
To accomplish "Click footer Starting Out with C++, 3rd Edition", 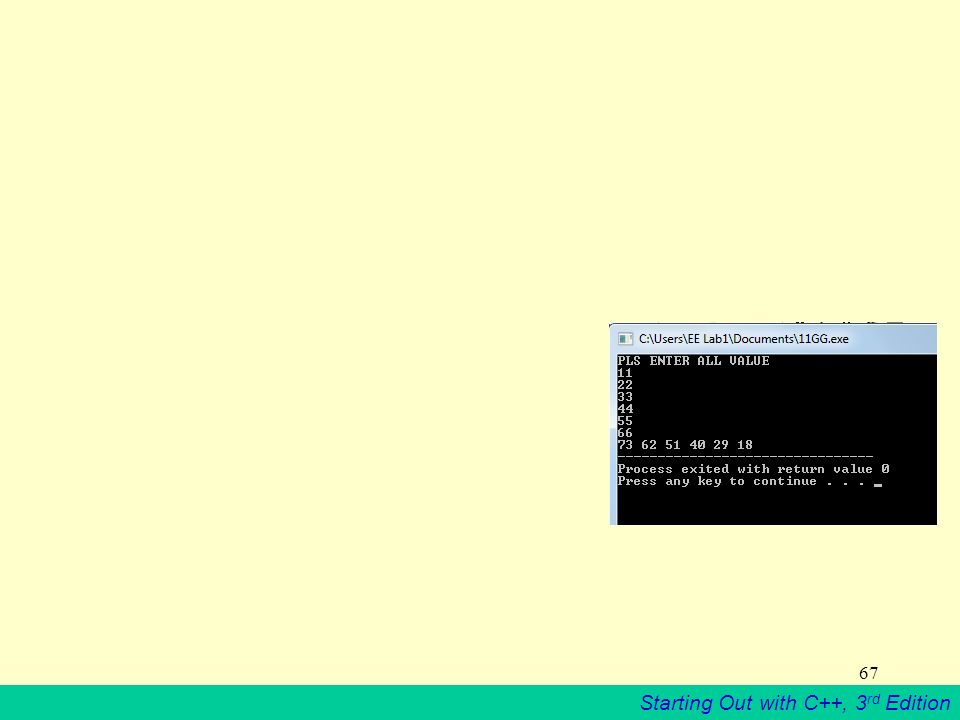I will pos(795,703).
